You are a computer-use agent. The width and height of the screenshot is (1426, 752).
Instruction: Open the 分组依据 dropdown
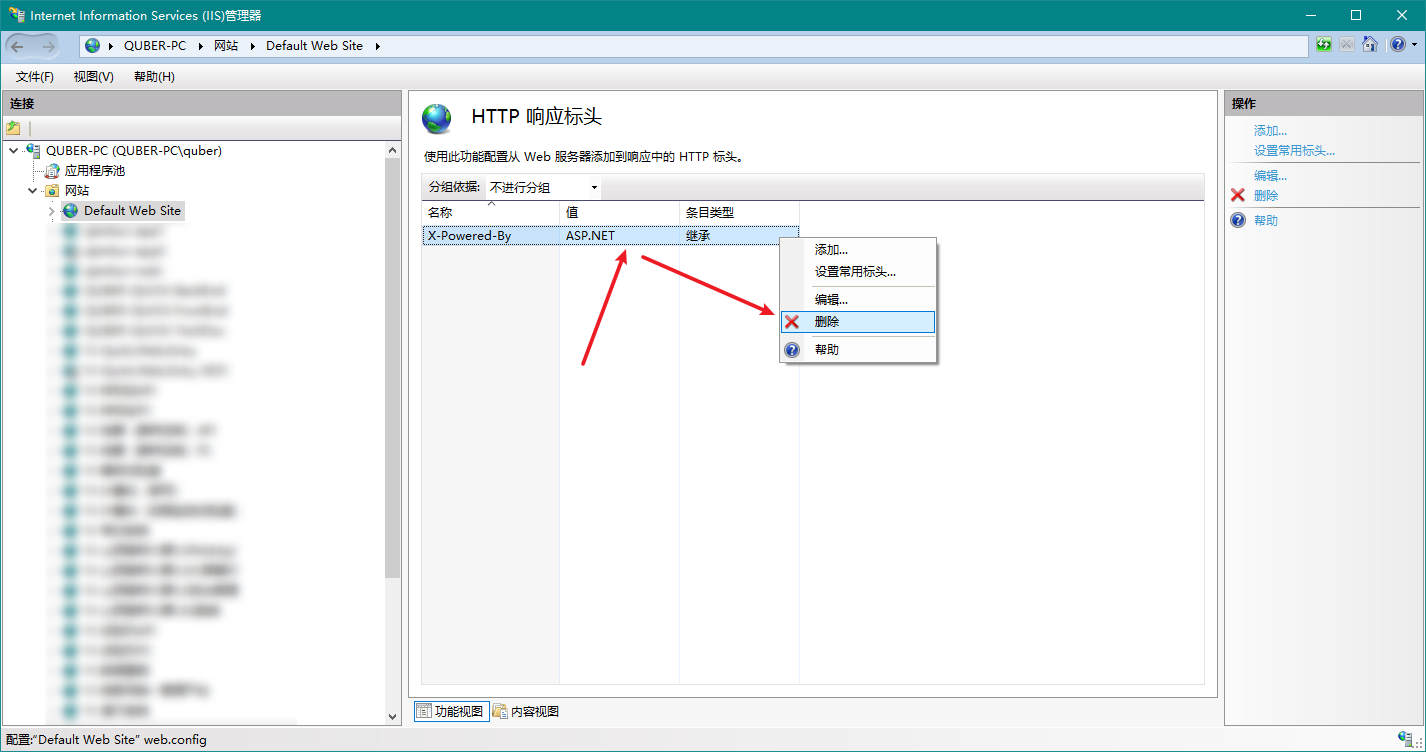pos(543,188)
